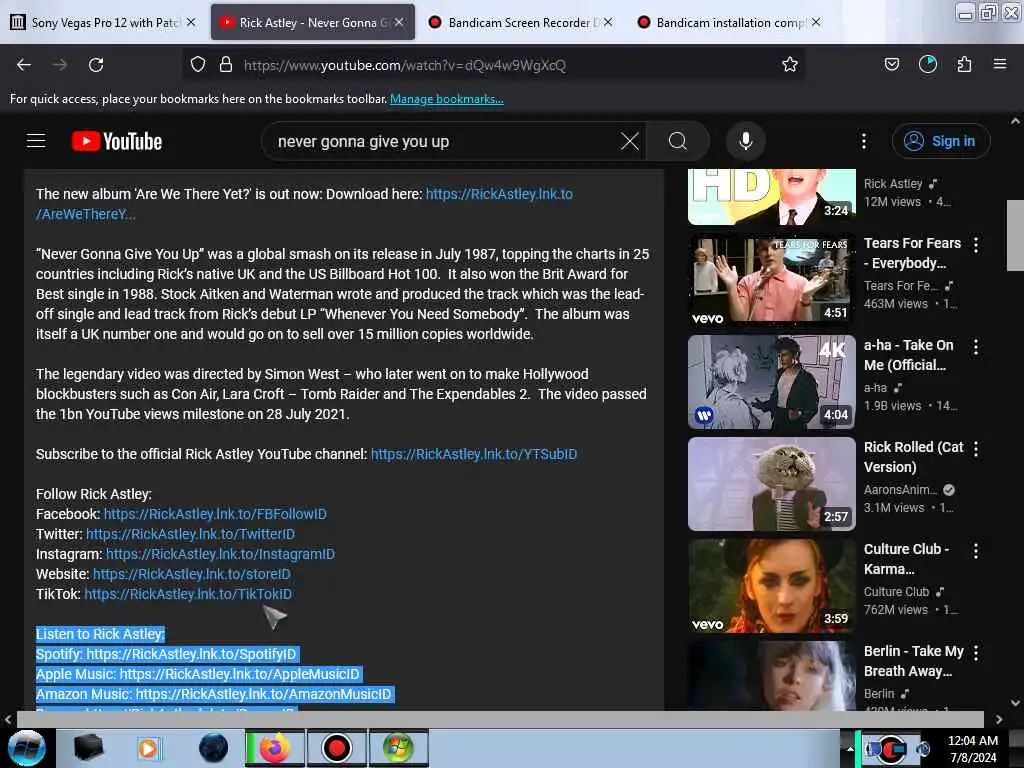1024x768 pixels.
Task: Open the AppleMusicID link
Action: click(x=239, y=674)
